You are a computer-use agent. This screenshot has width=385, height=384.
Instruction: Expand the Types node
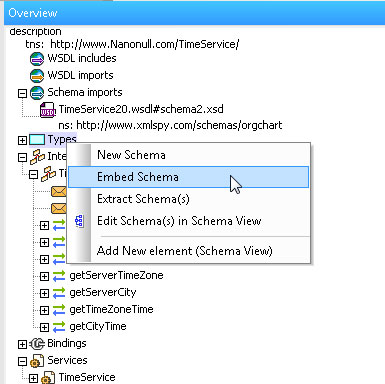click(x=22, y=140)
